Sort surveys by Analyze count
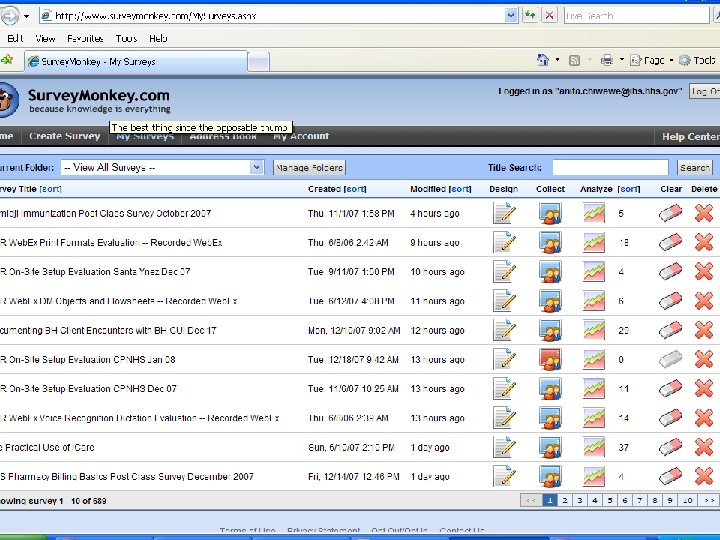Viewport: 720px width, 540px height. (x=629, y=189)
